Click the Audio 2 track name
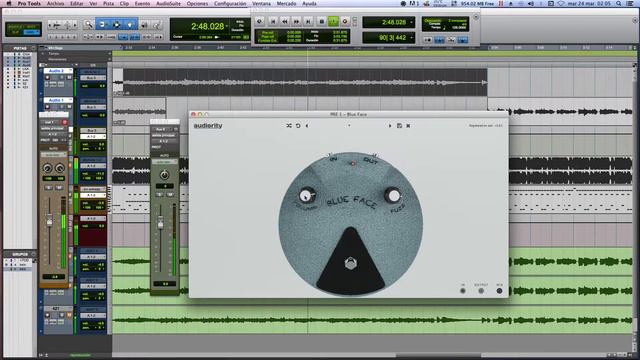Viewport: 640px width, 360px height. coord(56,71)
